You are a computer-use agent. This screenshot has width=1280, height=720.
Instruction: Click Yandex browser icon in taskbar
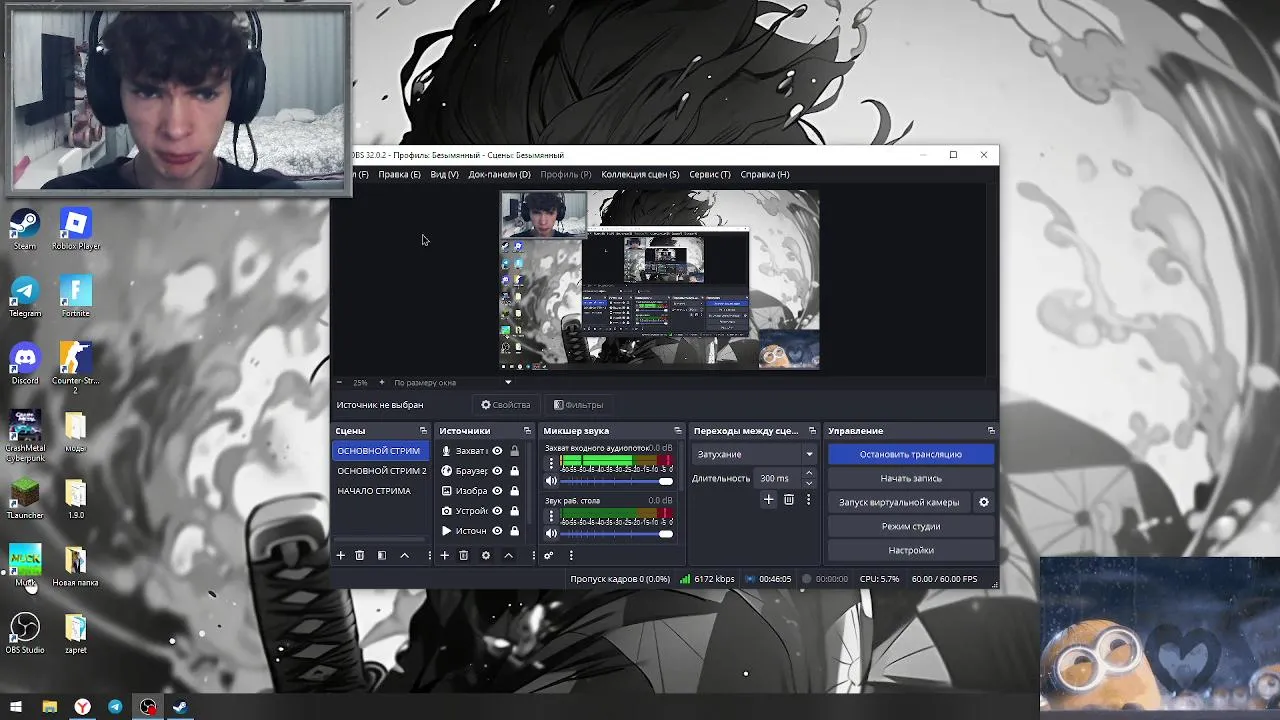pyautogui.click(x=82, y=707)
